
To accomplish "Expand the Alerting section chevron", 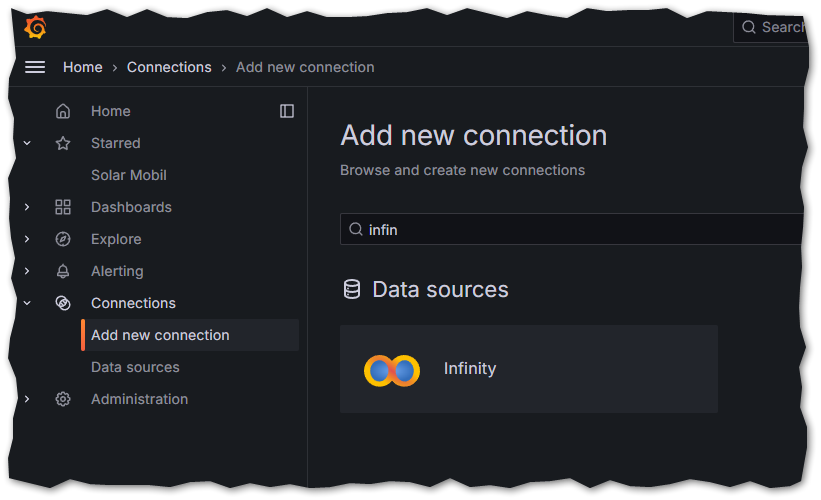I will pyautogui.click(x=27, y=271).
